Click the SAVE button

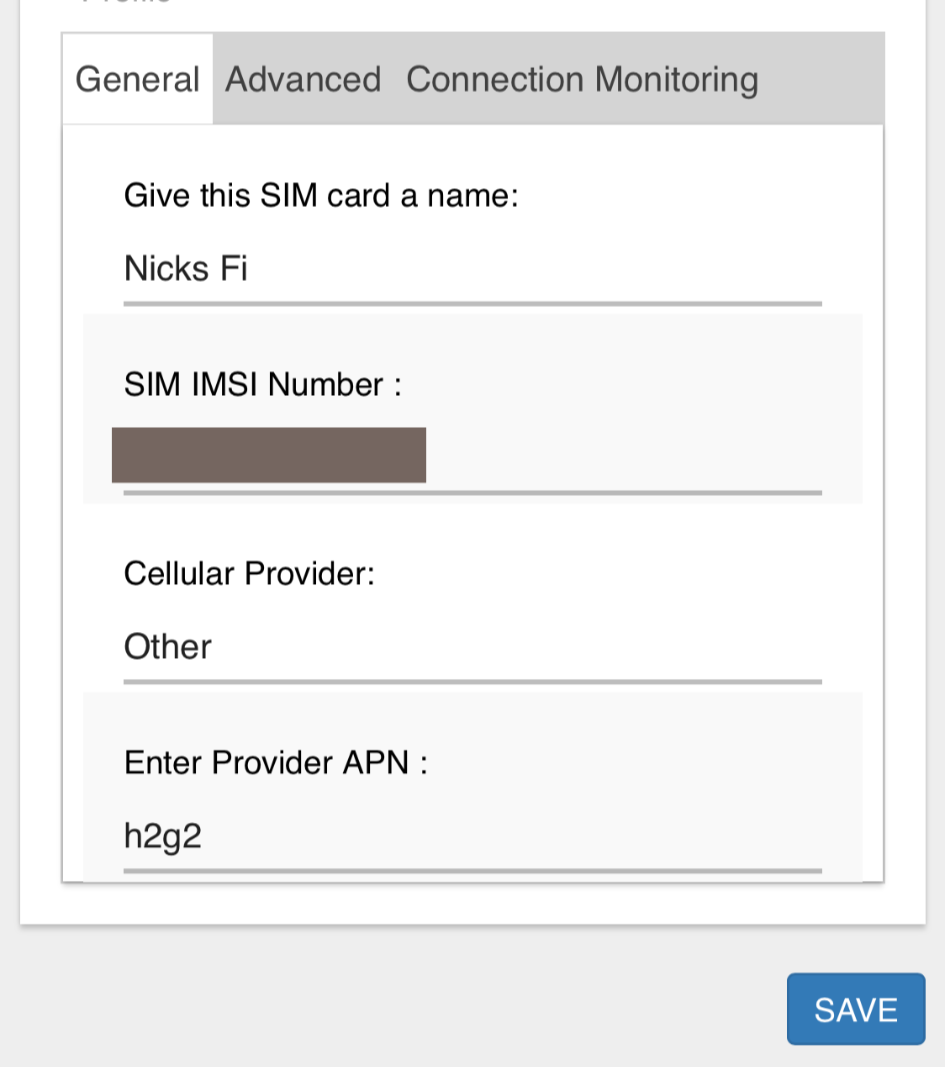[x=855, y=1009]
